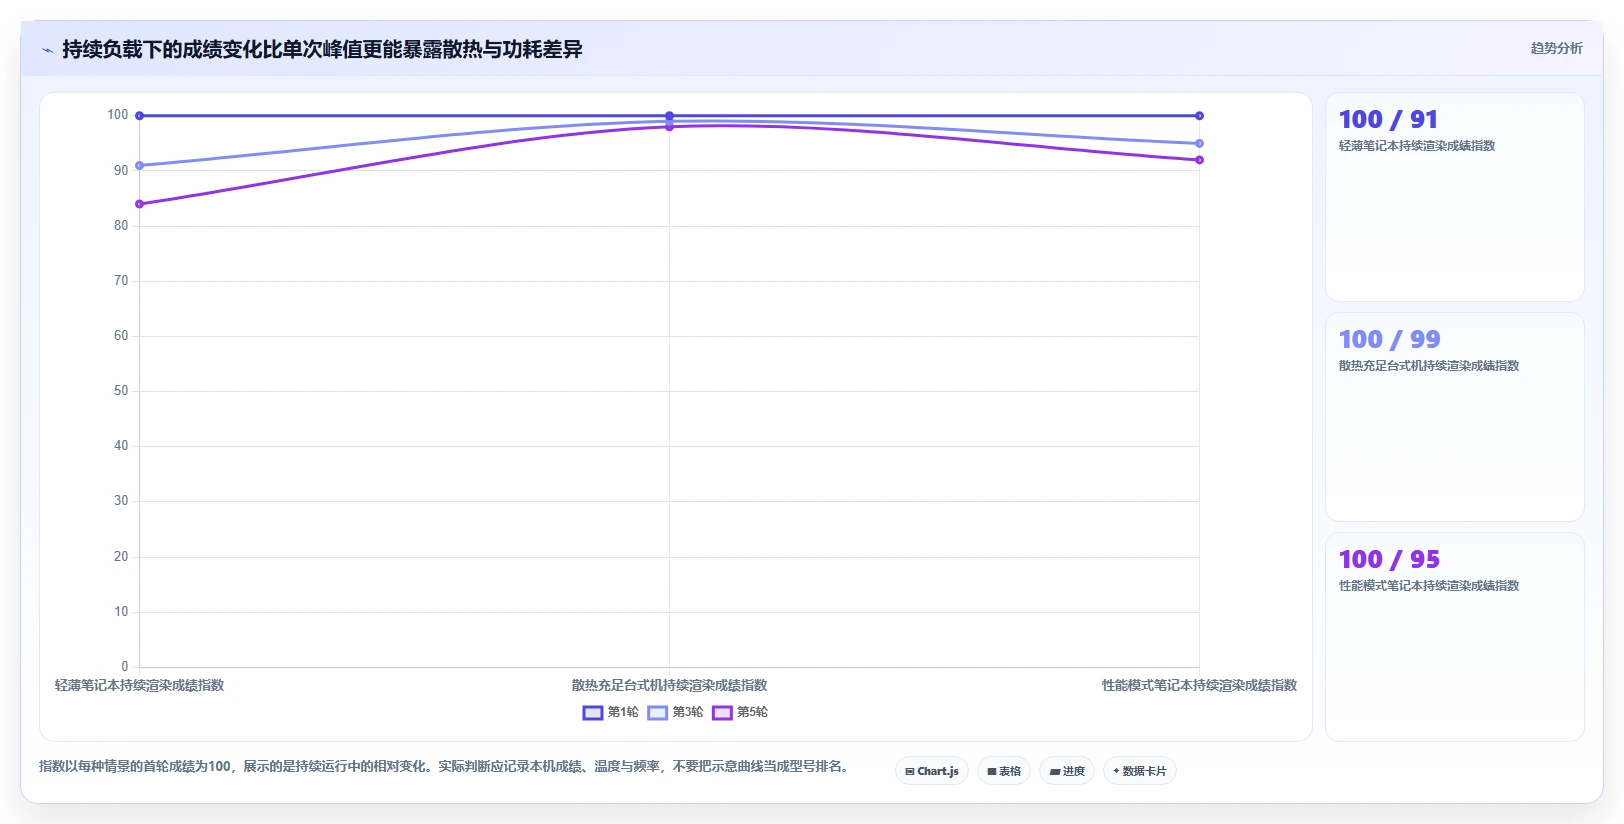
Task: Click the y-axis tick label 10
Action: click(121, 612)
